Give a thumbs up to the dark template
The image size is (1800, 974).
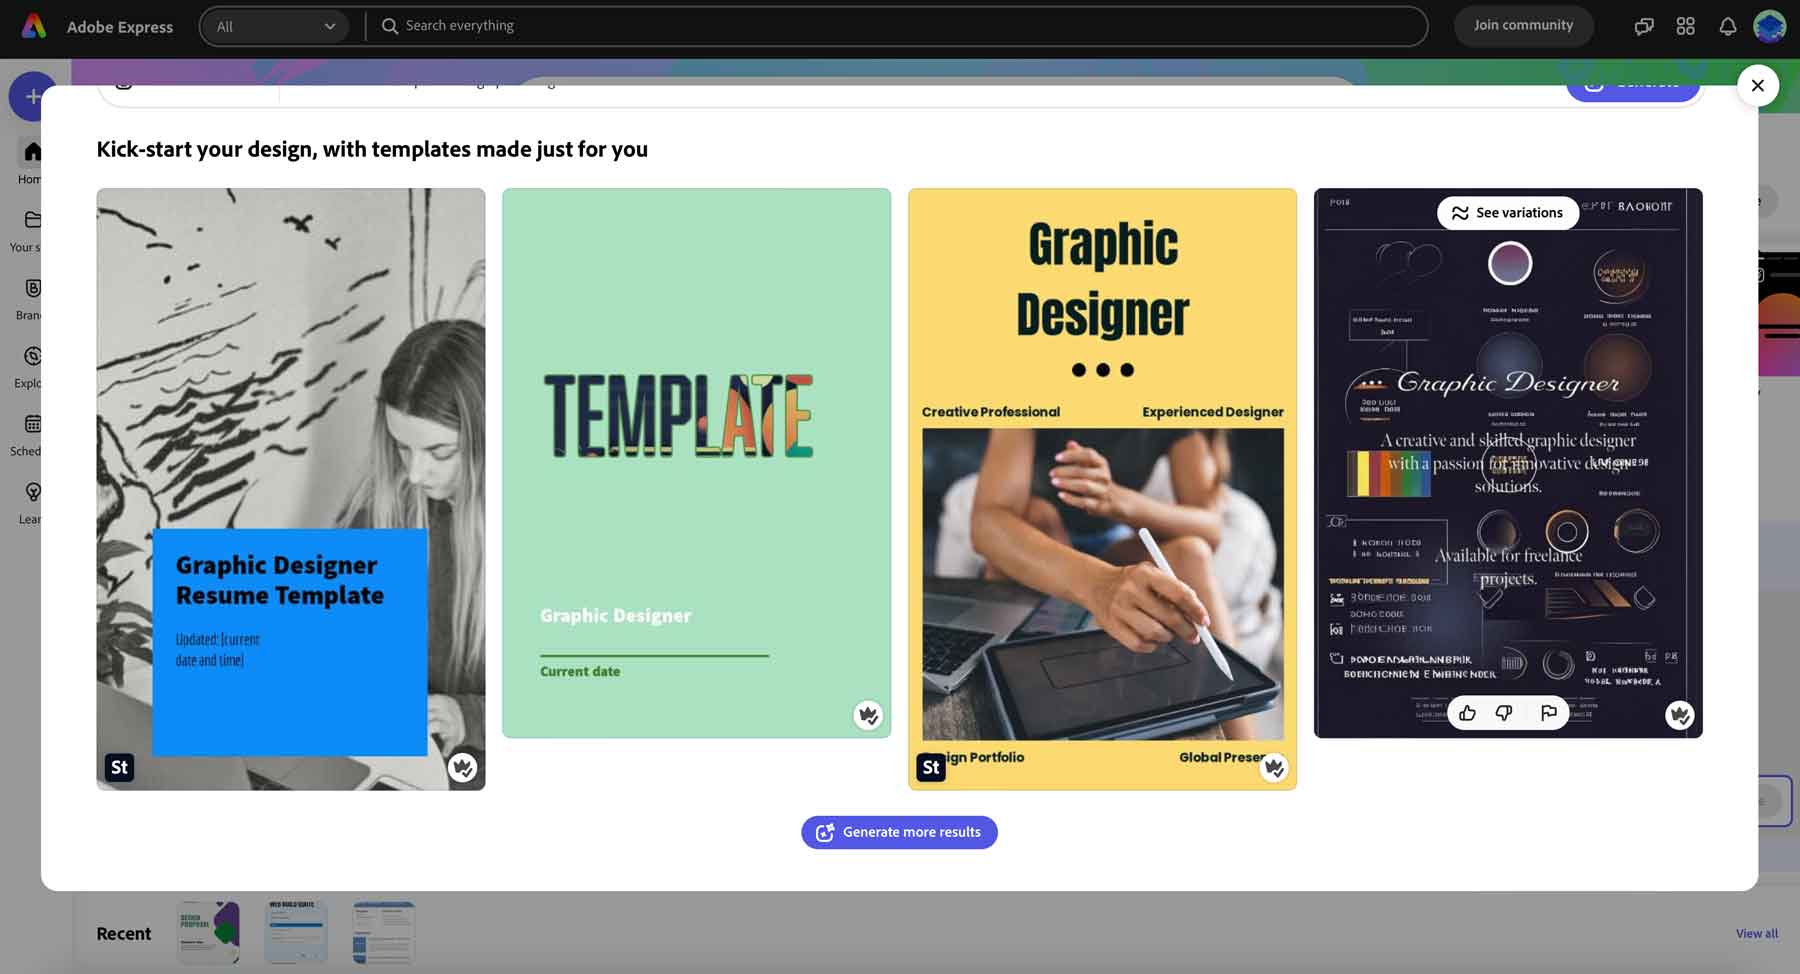click(x=1468, y=713)
